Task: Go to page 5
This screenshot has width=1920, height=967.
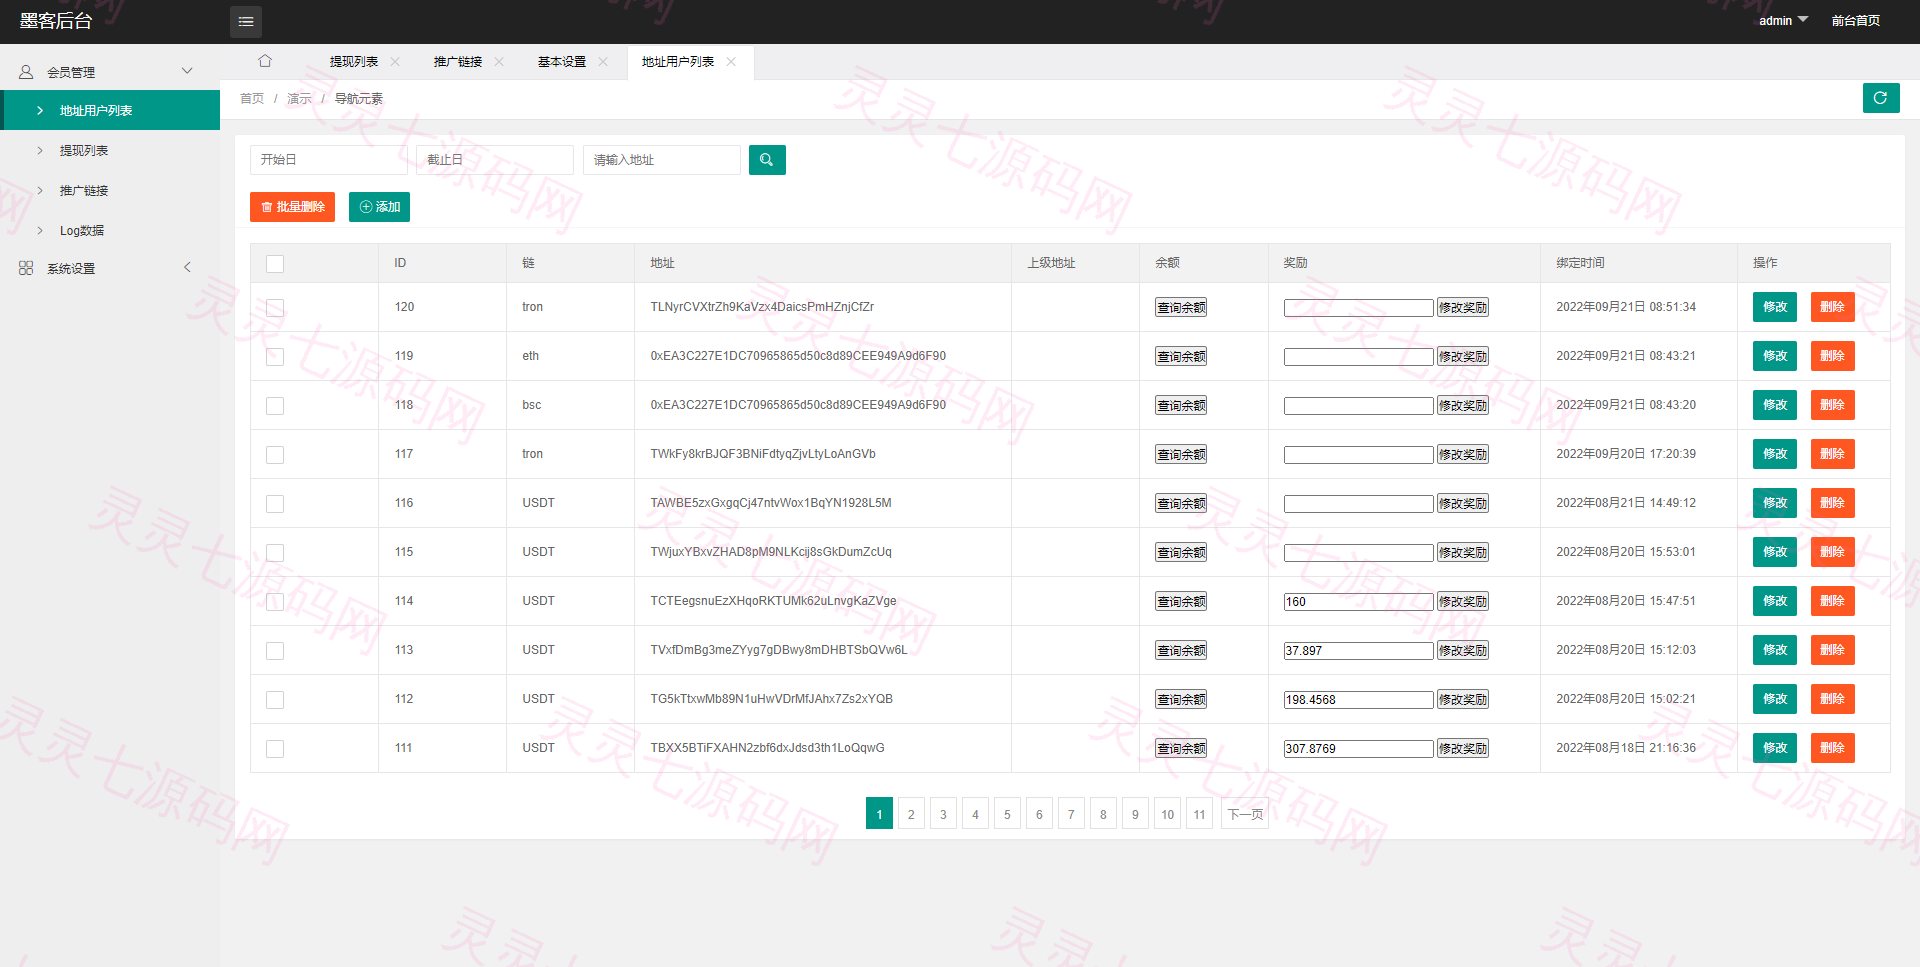Action: point(1007,814)
